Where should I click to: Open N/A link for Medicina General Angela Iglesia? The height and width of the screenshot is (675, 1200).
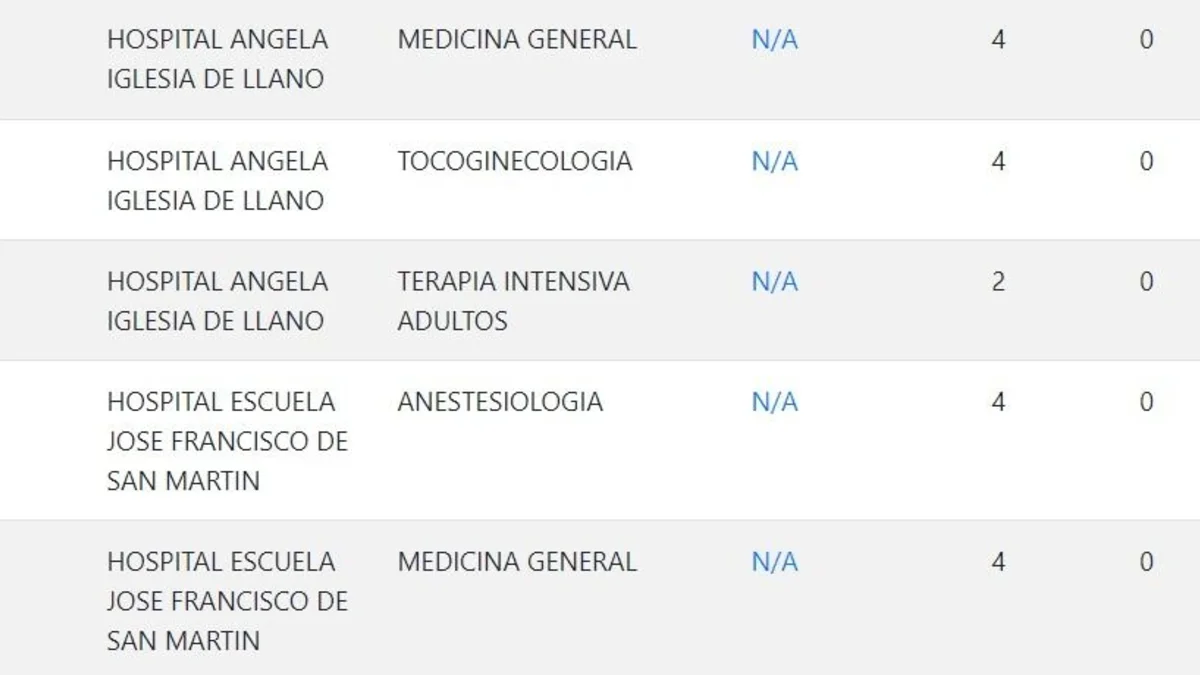click(775, 41)
